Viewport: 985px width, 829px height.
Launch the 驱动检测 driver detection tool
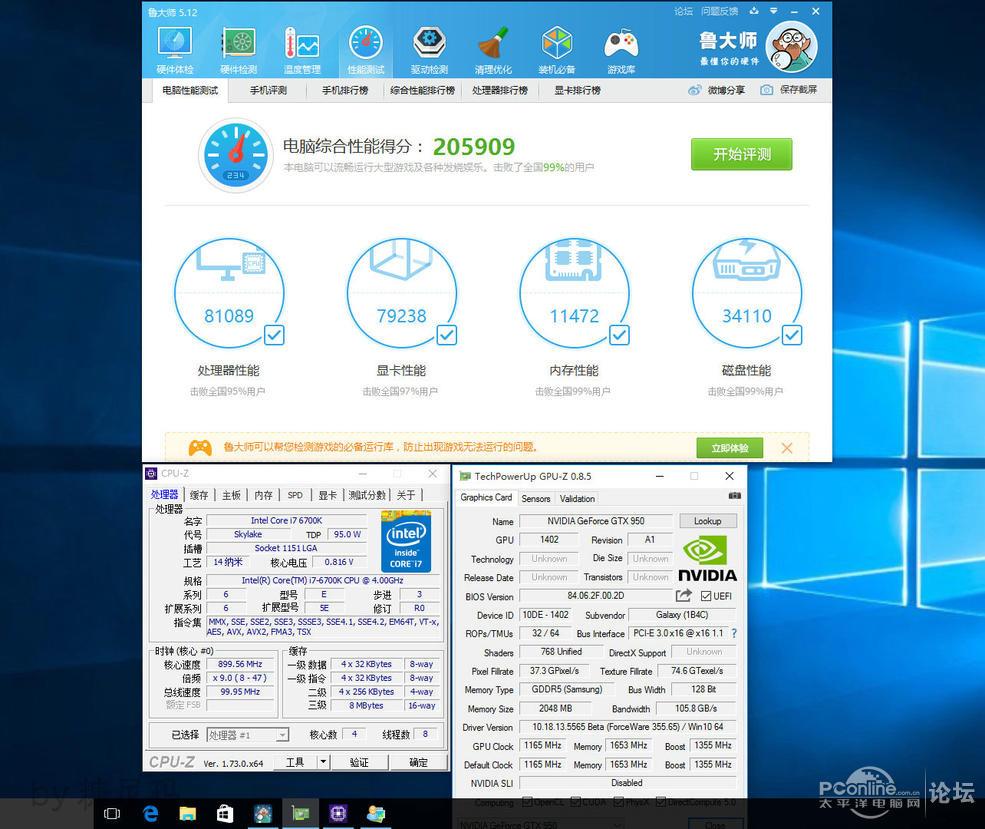[429, 47]
